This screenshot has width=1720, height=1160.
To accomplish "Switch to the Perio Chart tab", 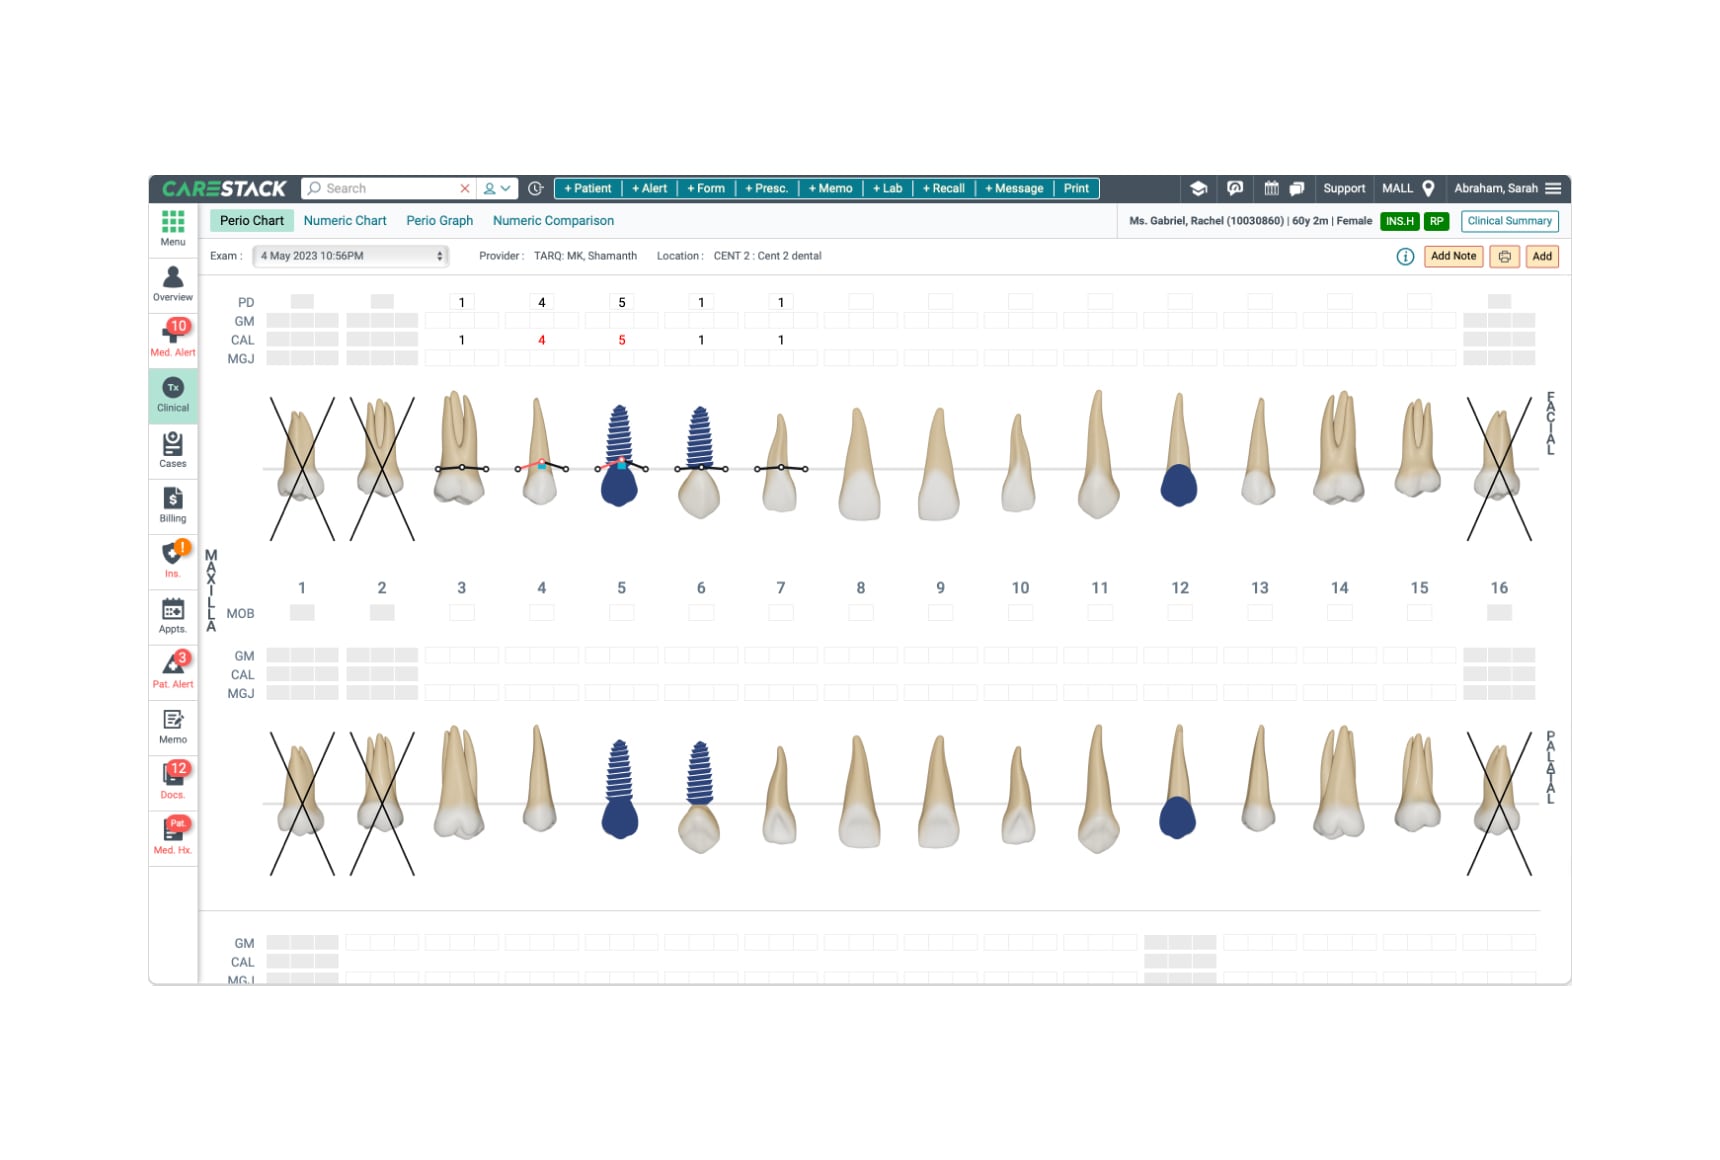I will pyautogui.click(x=252, y=221).
